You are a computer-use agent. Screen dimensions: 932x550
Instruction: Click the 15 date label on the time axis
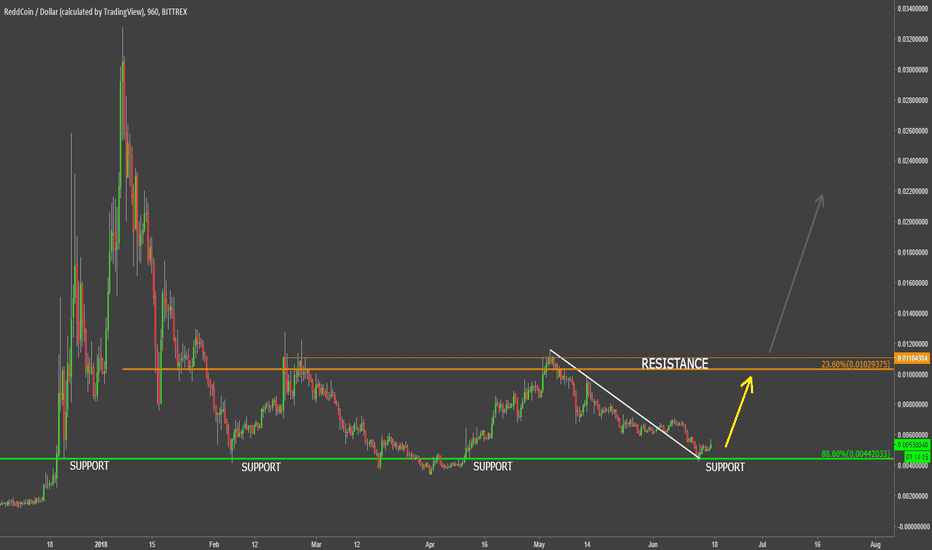click(152, 544)
